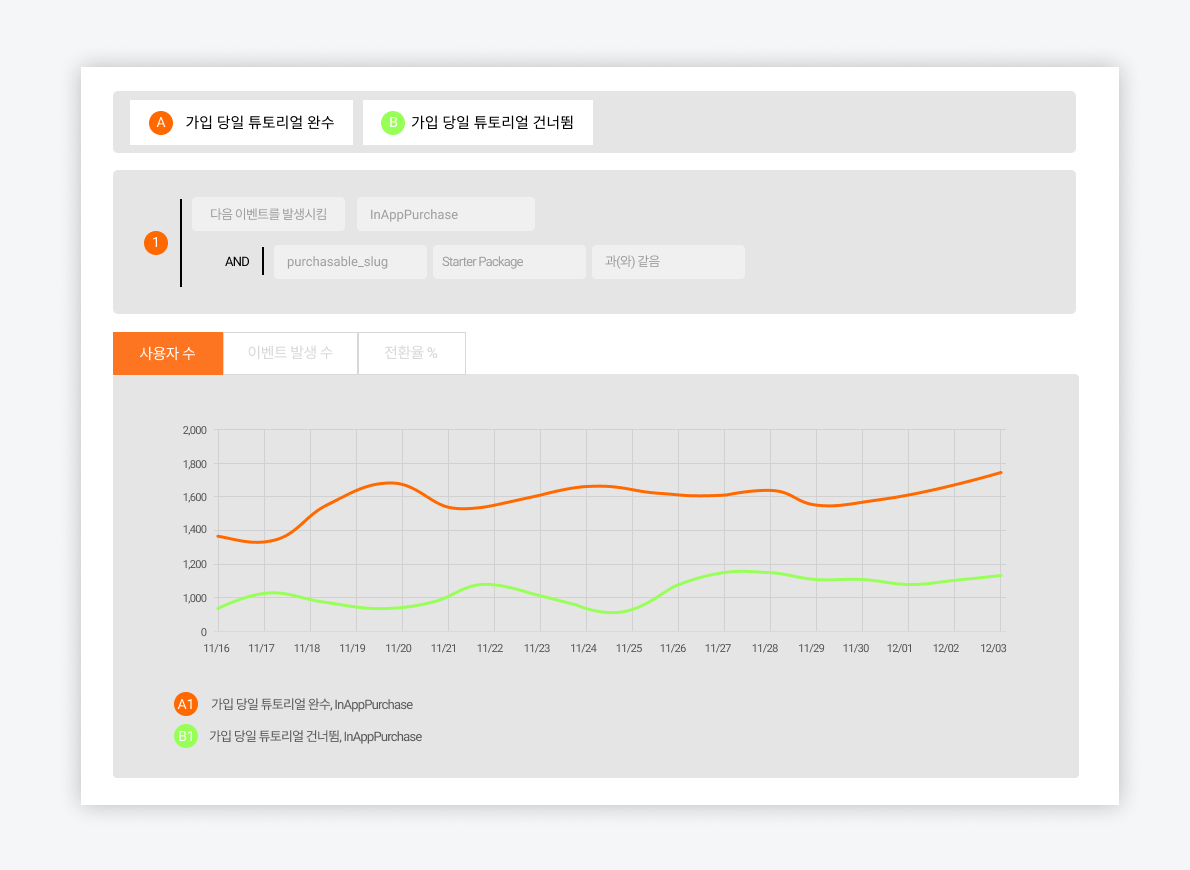Click the Starter Package value field
The image size is (1190, 870).
509,262
